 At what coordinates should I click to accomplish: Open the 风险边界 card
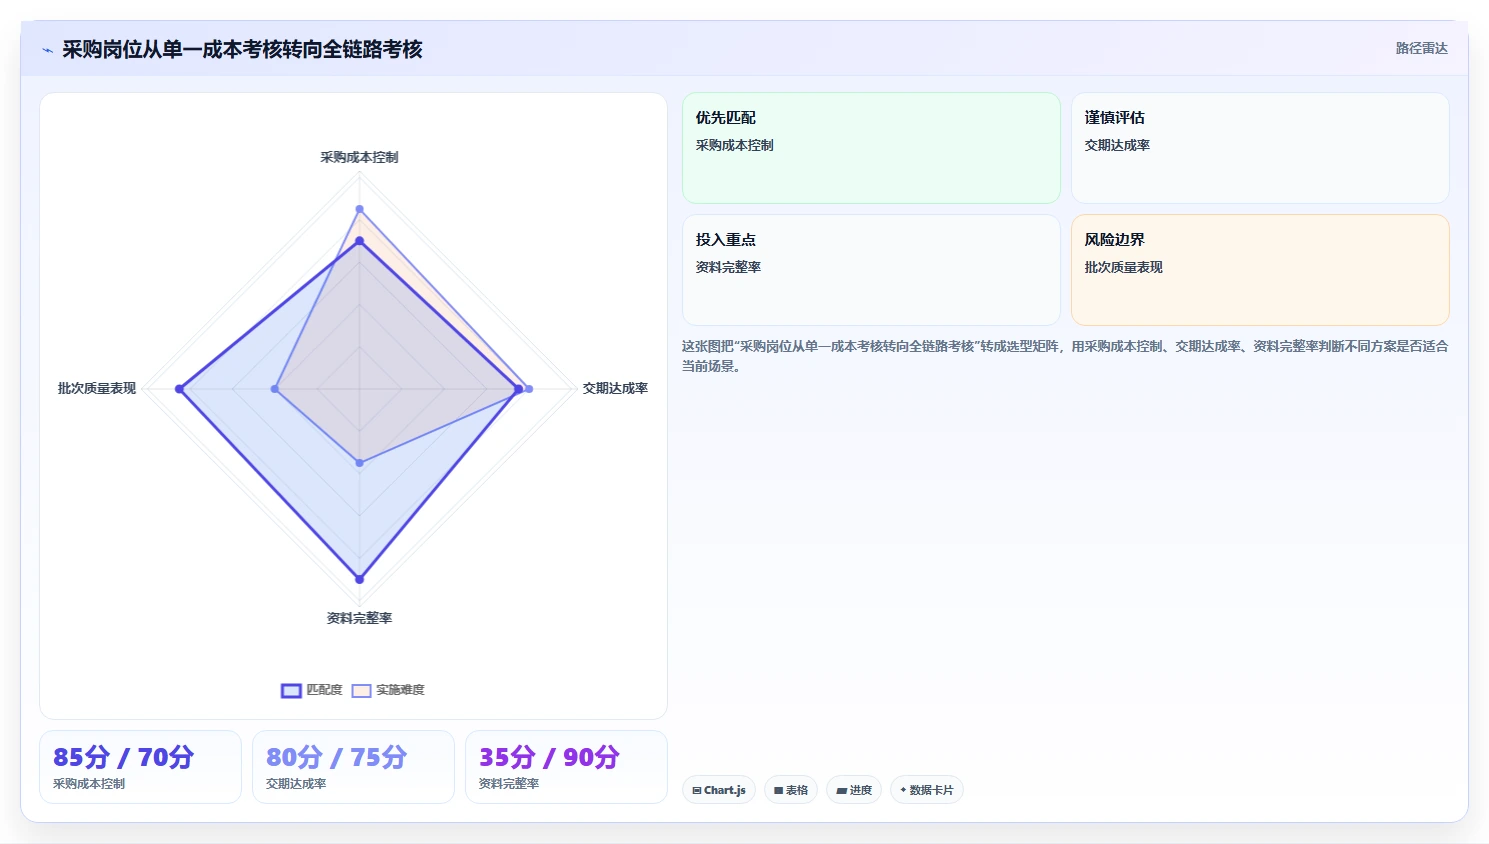(1260, 270)
